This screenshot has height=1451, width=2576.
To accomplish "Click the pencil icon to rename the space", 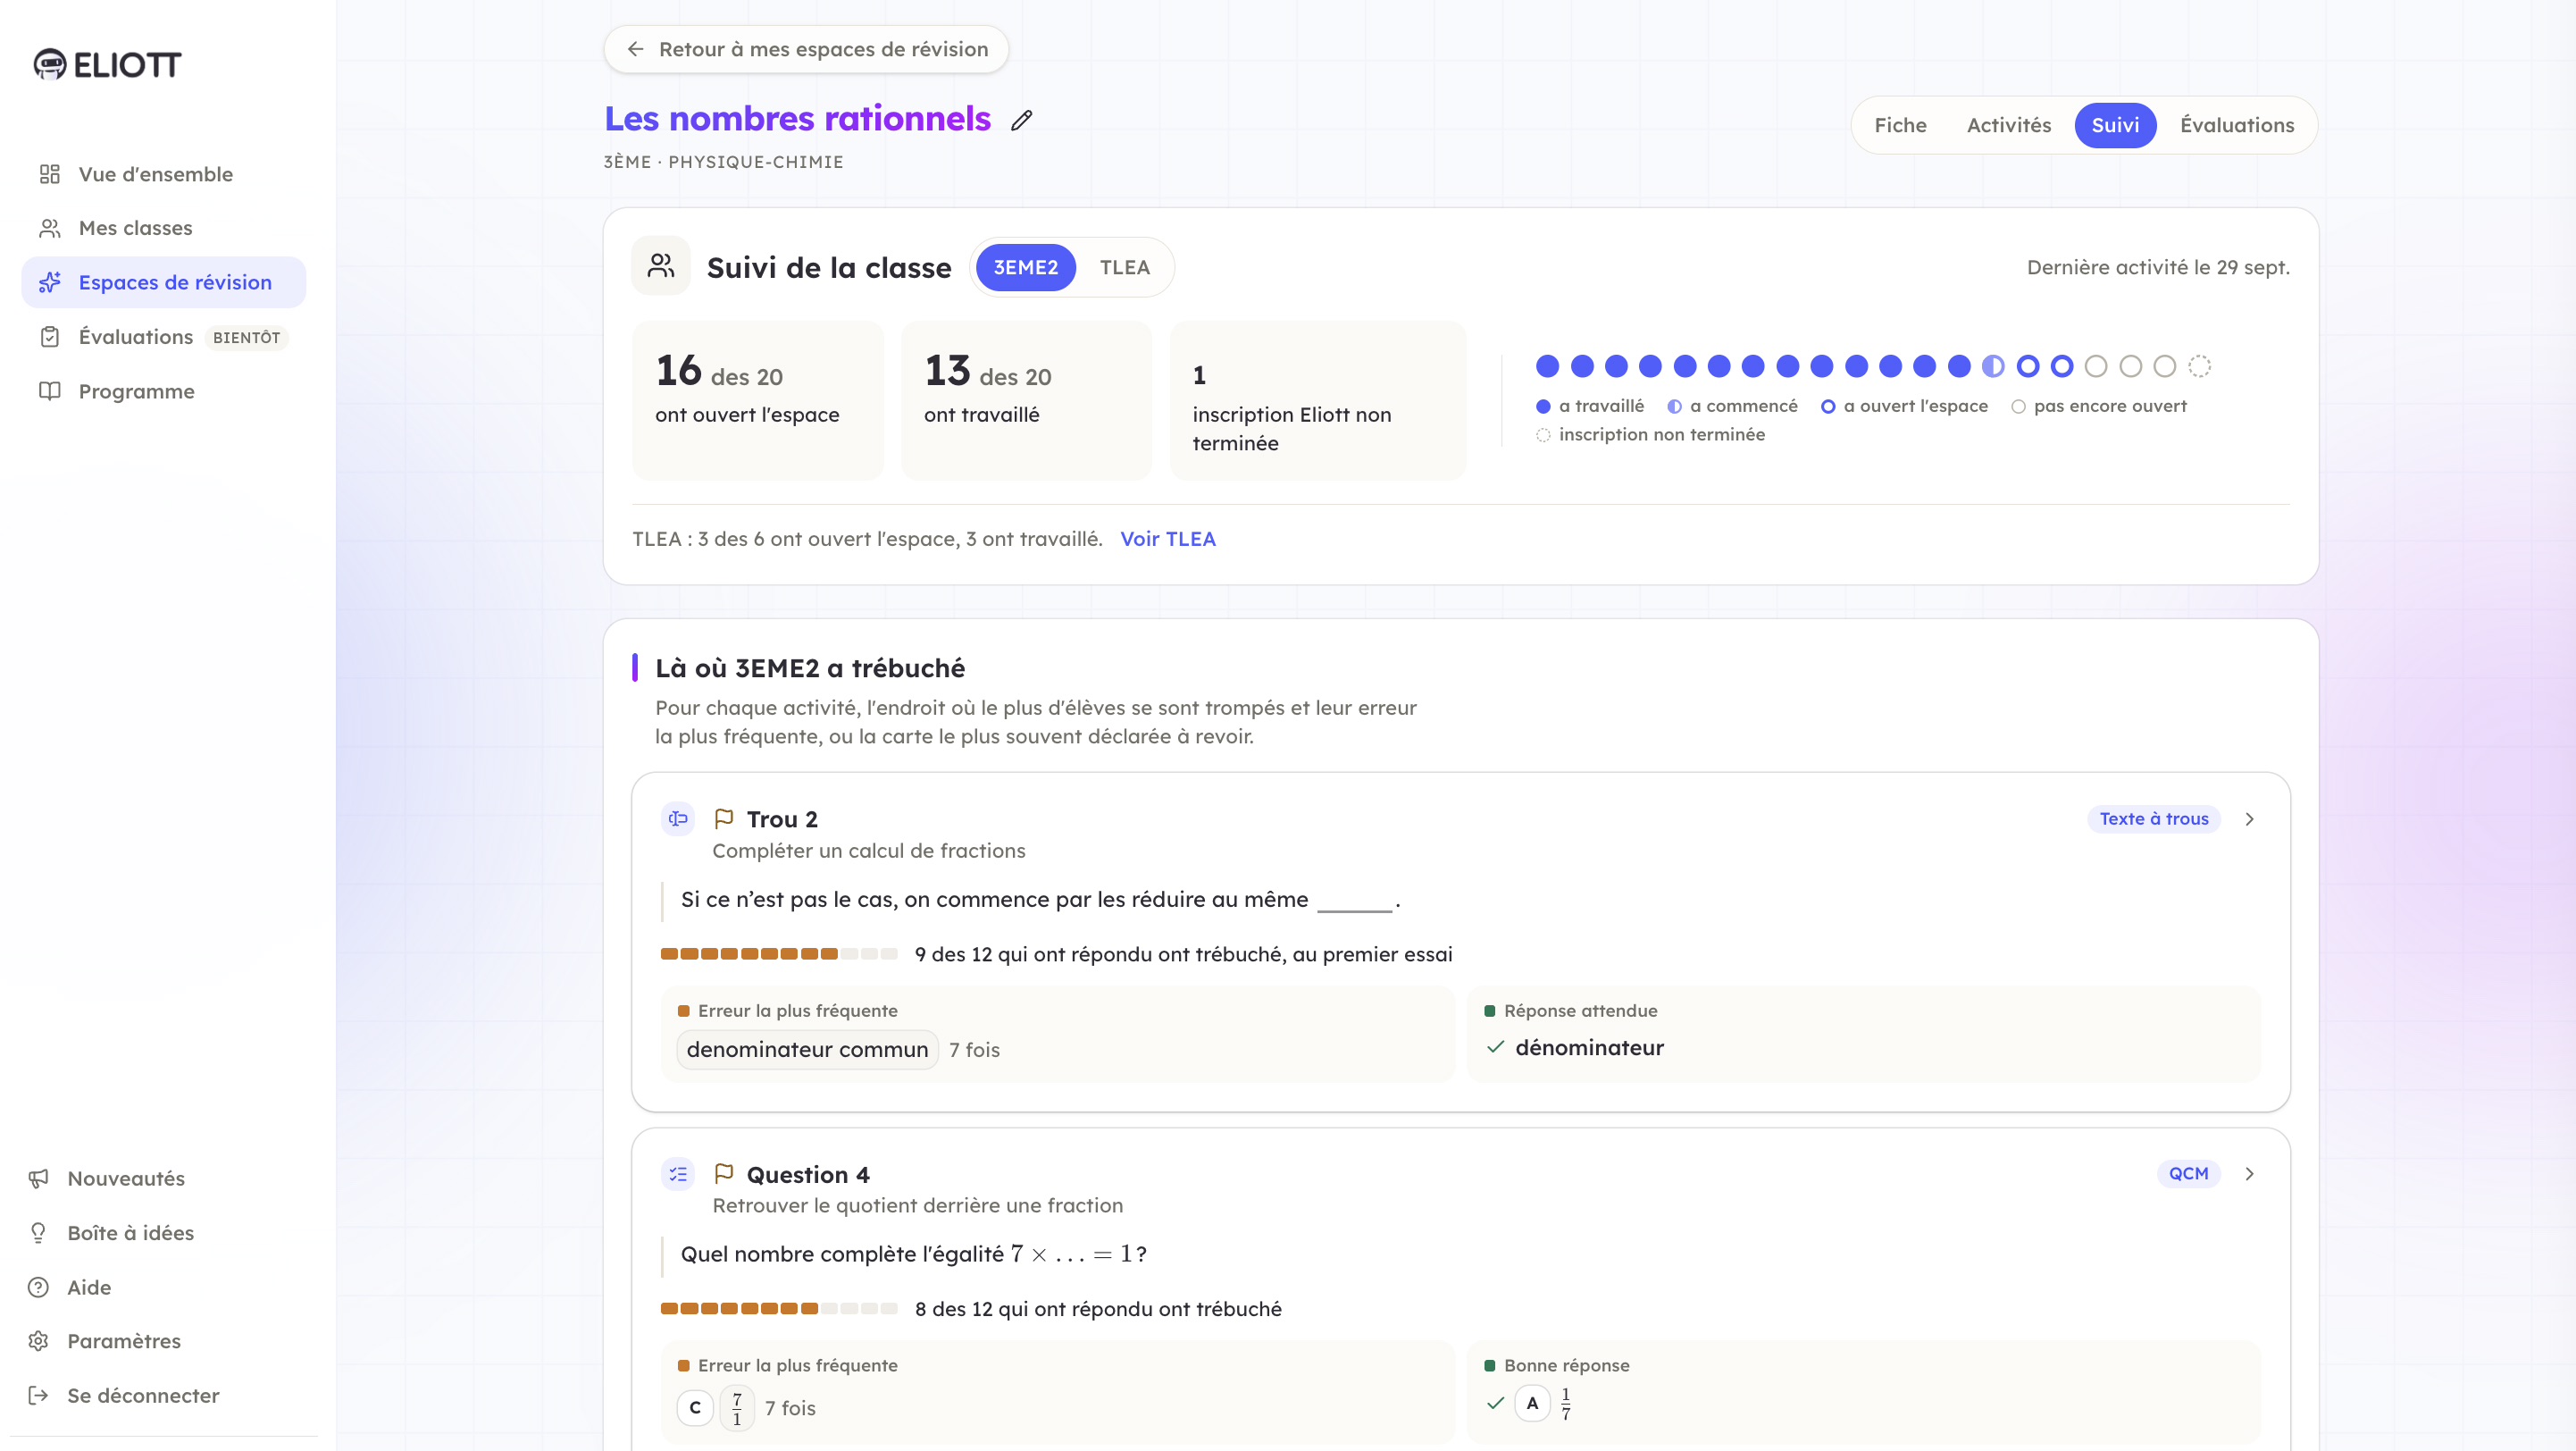I will 1021,120.
